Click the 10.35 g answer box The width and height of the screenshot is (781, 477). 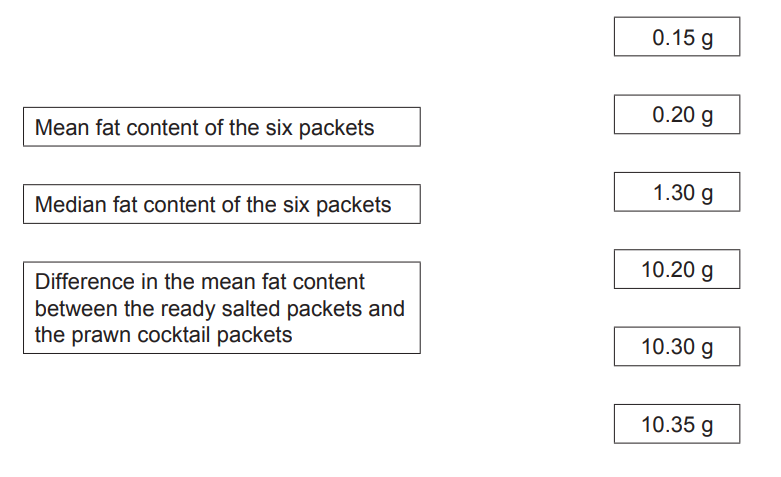677,424
